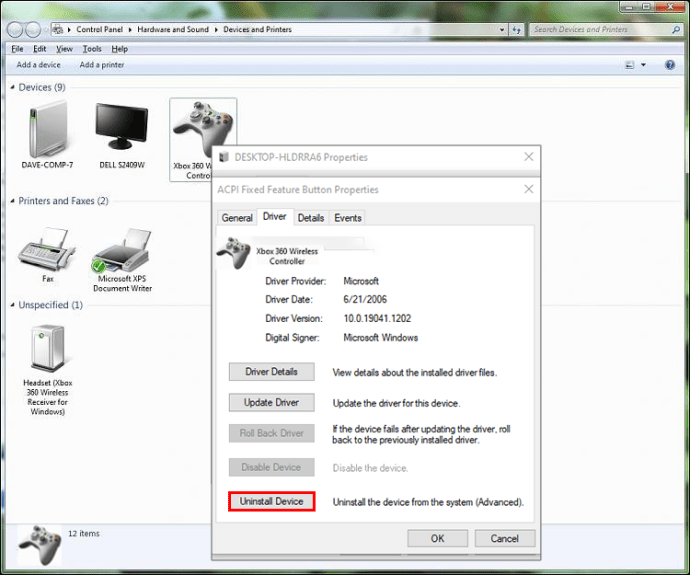Click the Control Panel breadcrumb
This screenshot has width=690, height=575.
[x=99, y=29]
